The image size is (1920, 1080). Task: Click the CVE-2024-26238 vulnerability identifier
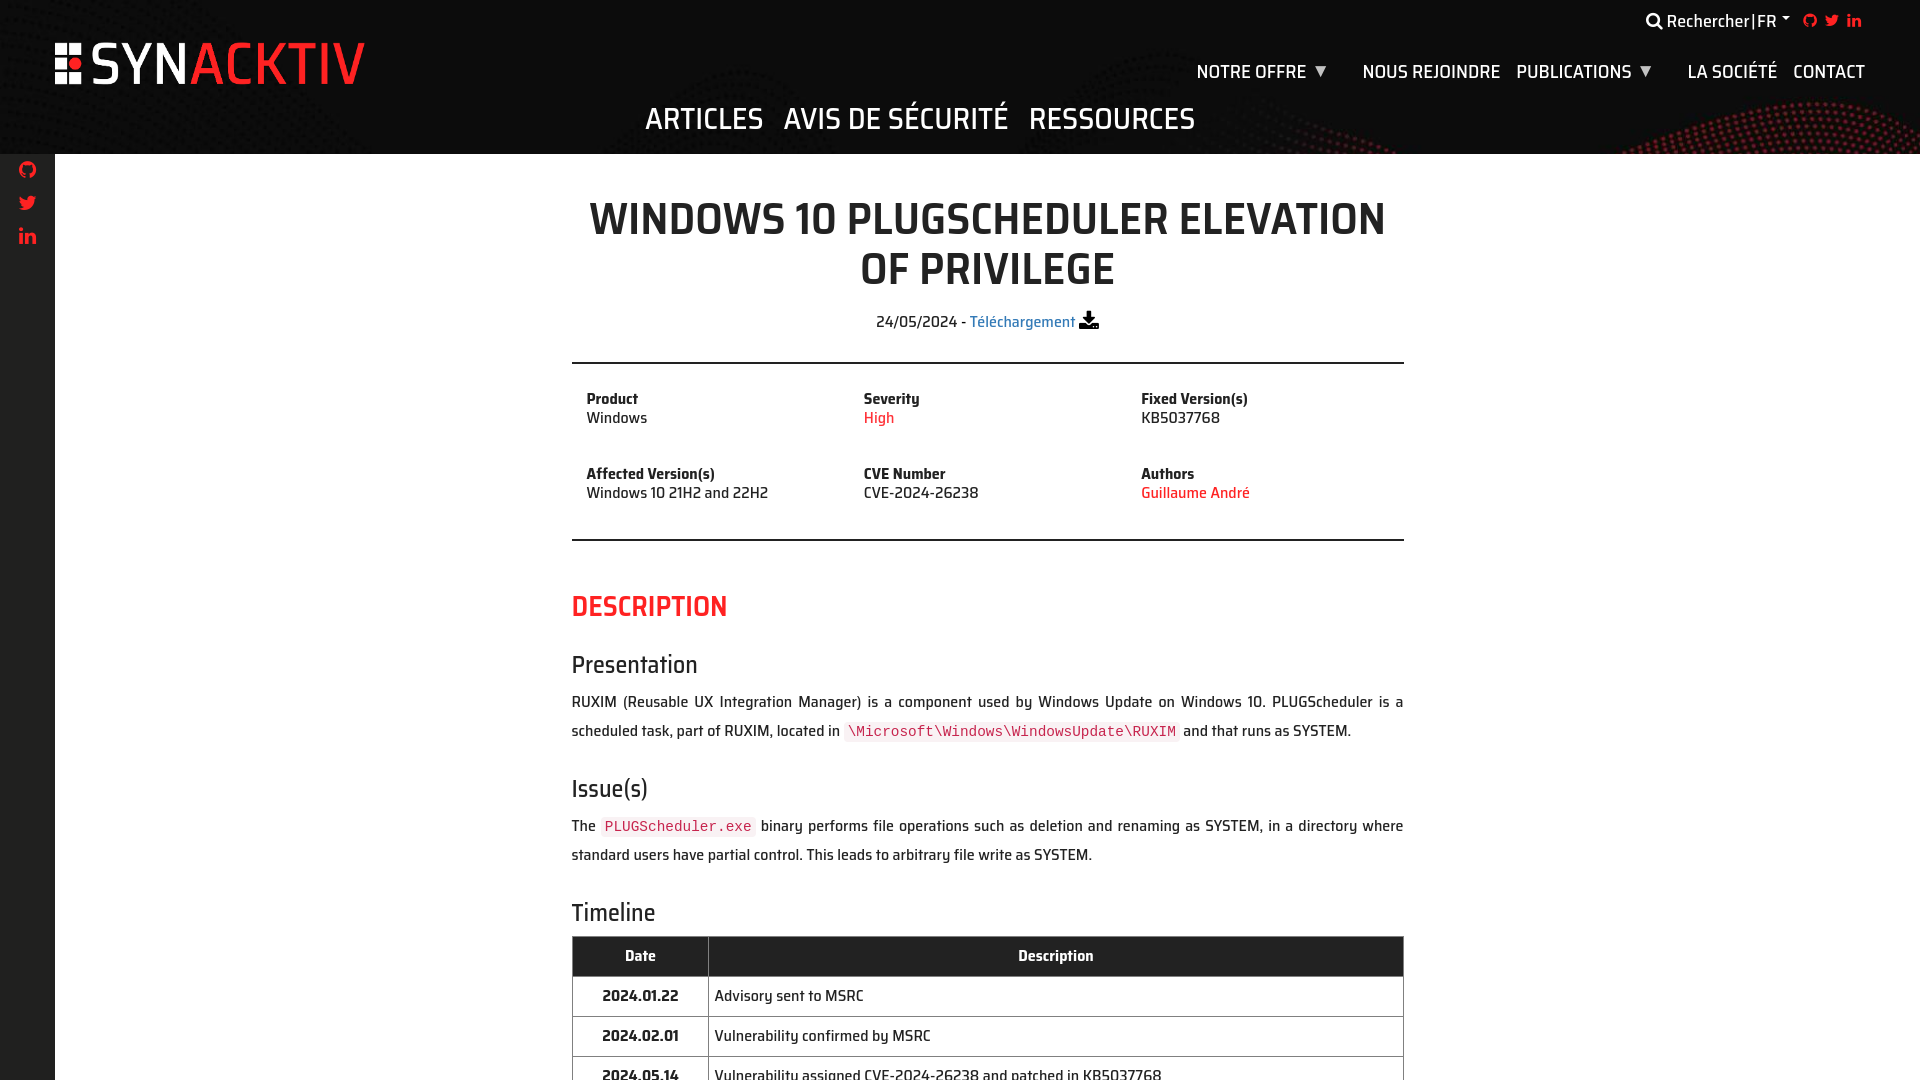(920, 492)
